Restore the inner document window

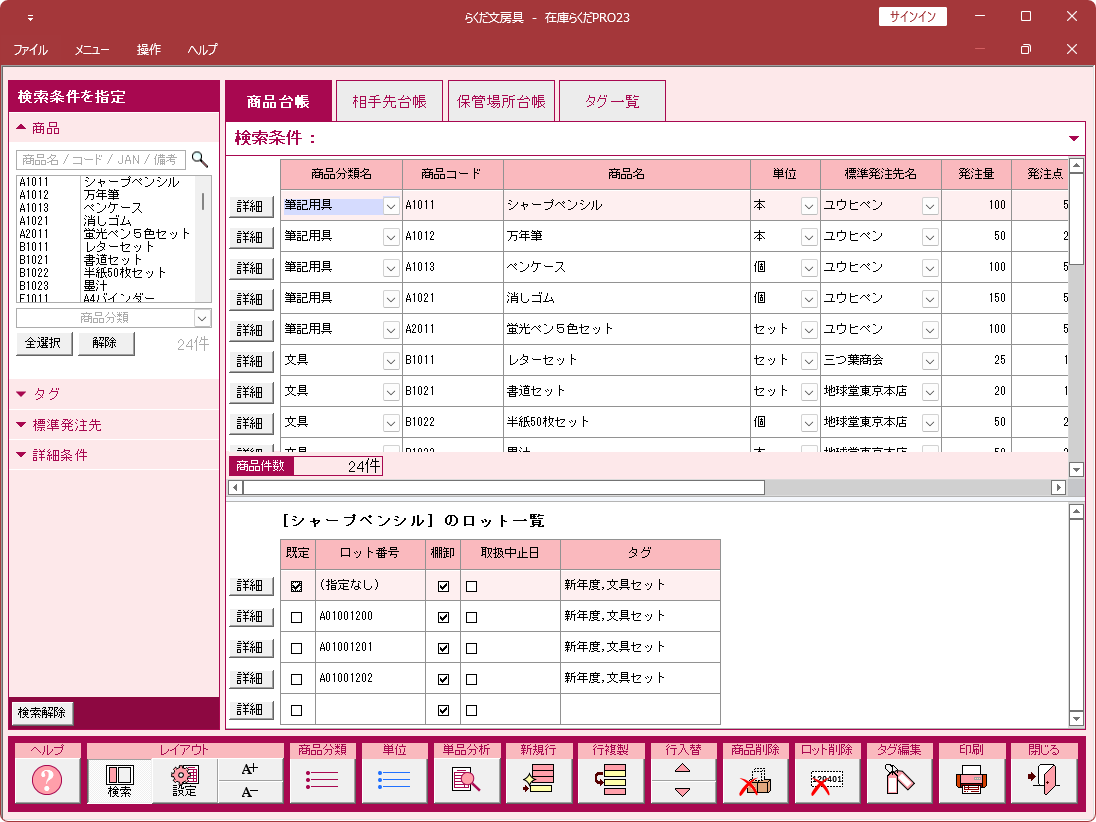tap(1025, 49)
